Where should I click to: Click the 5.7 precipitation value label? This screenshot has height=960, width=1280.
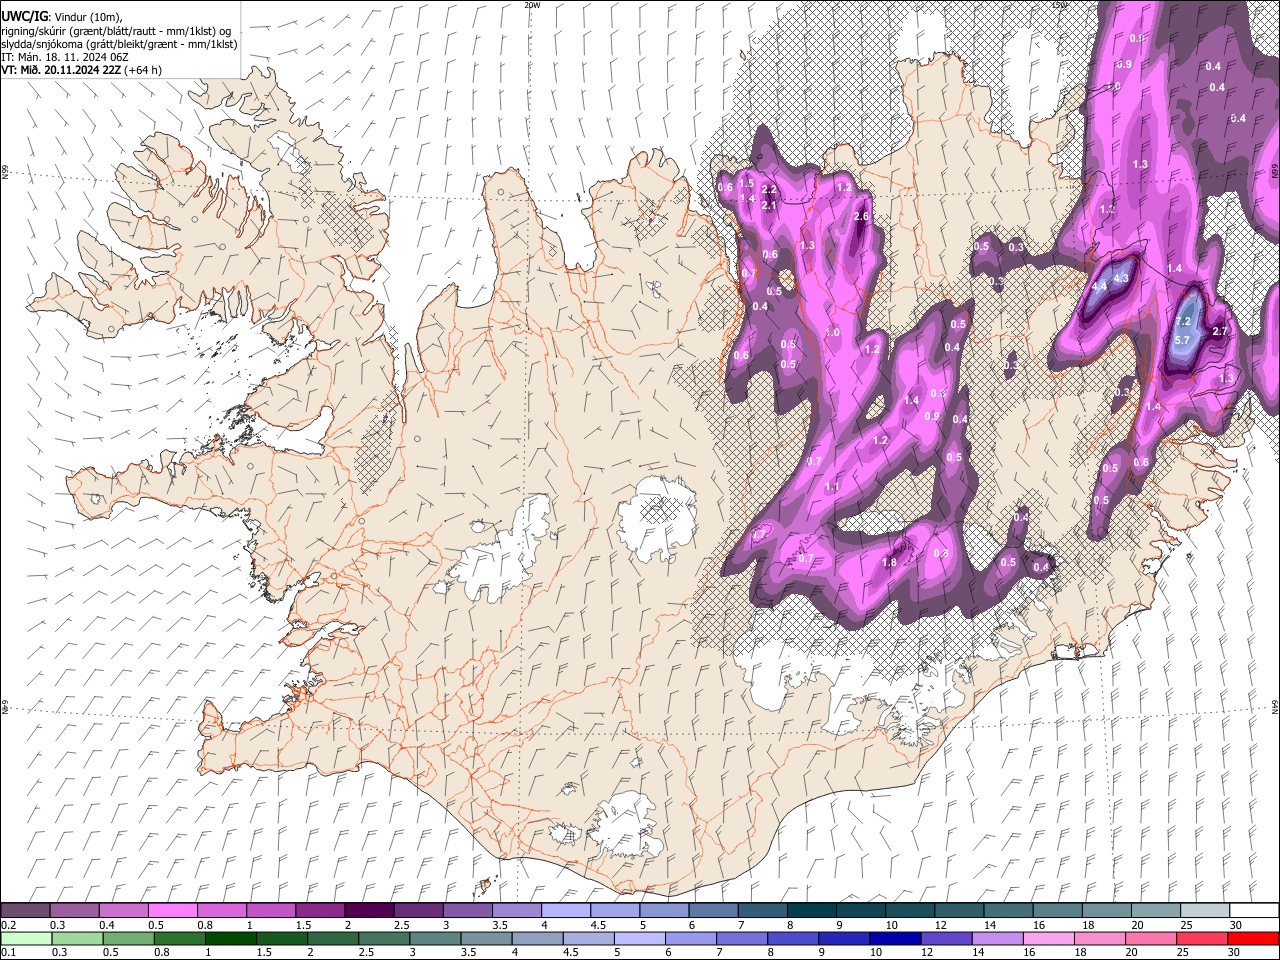1182,340
